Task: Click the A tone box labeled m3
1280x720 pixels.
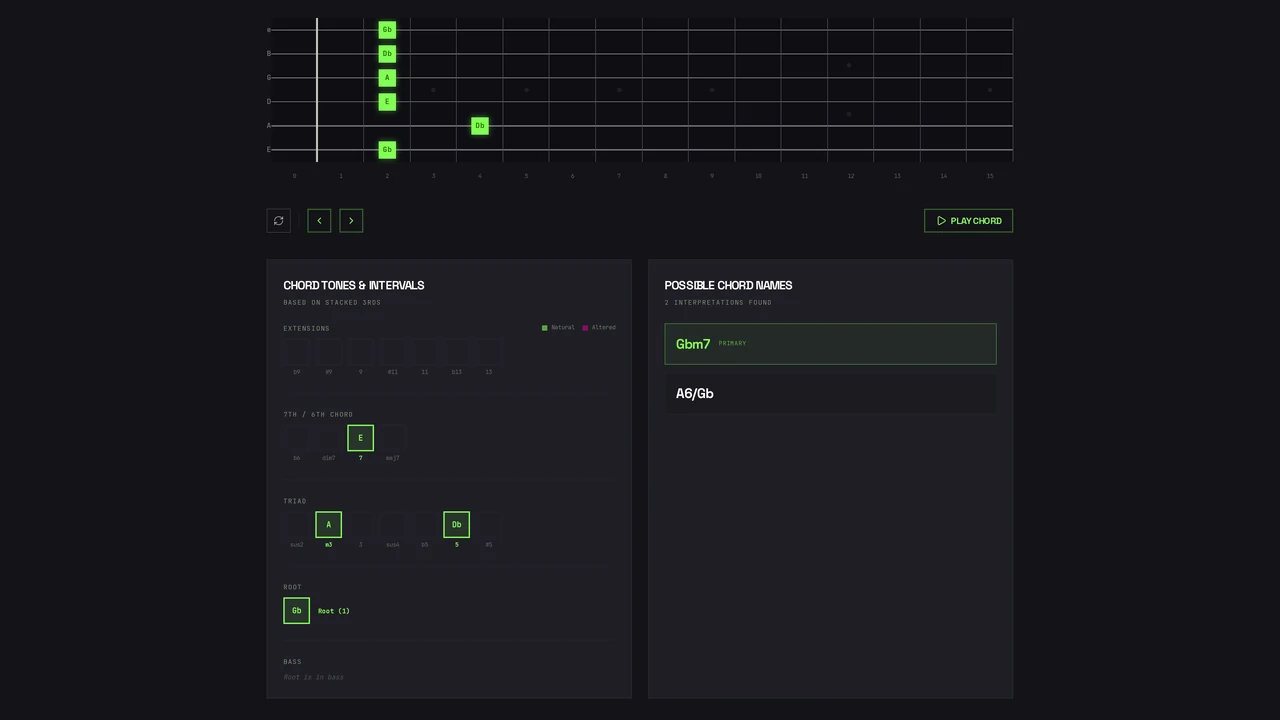Action: (x=329, y=525)
